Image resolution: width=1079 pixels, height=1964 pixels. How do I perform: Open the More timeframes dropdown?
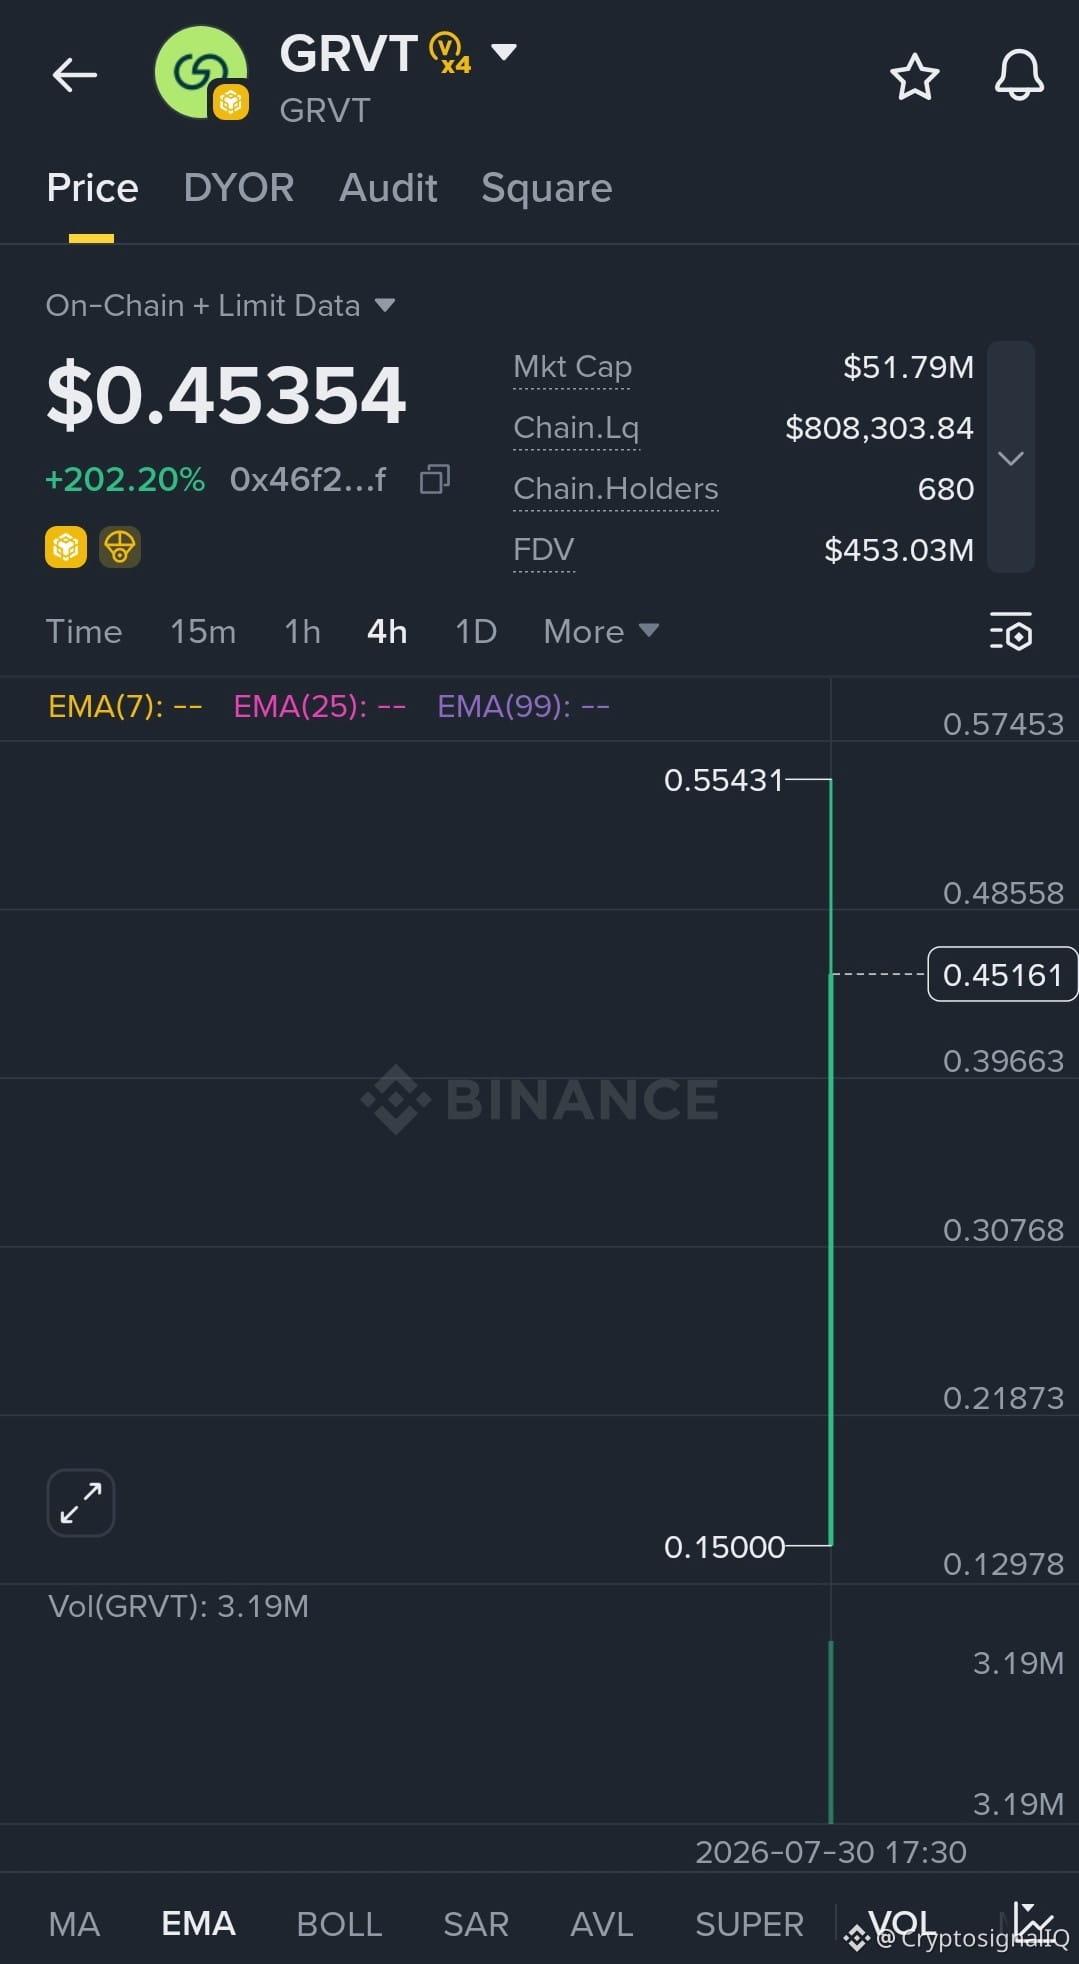(x=601, y=632)
